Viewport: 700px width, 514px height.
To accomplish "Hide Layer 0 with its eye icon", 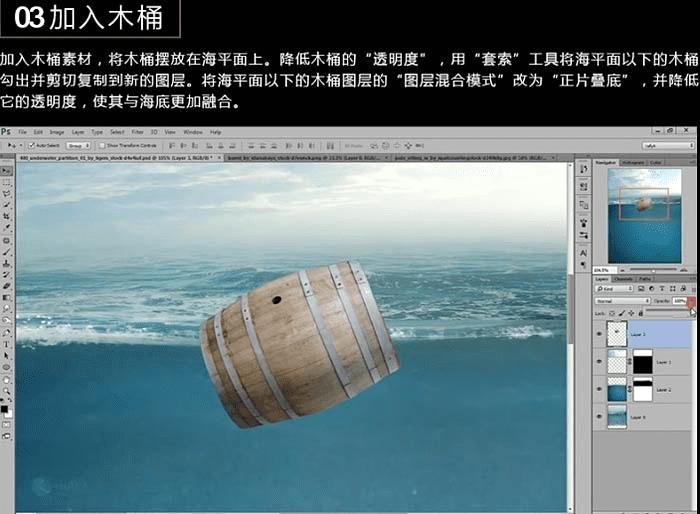I will [599, 417].
